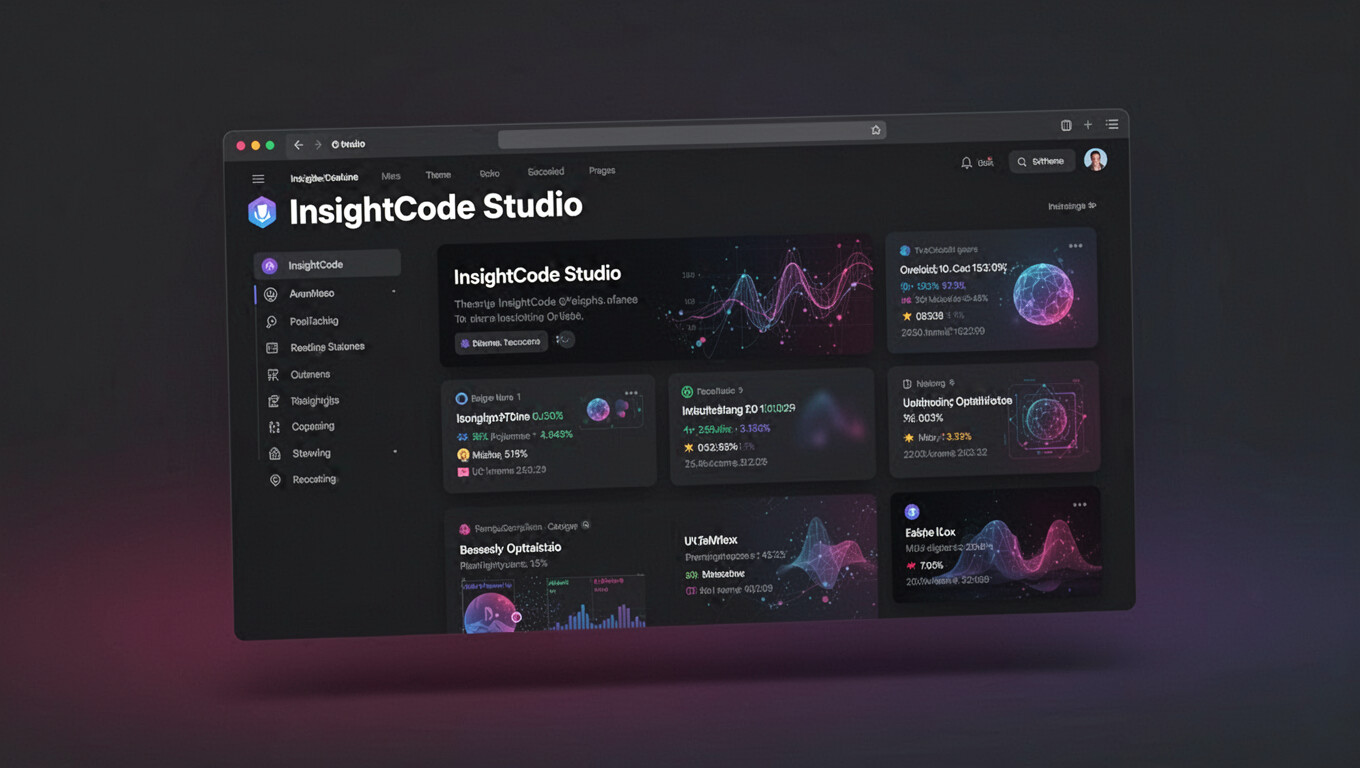Switch to the Theme tab in top navigation
Screen dimensions: 1360x768
click(438, 175)
